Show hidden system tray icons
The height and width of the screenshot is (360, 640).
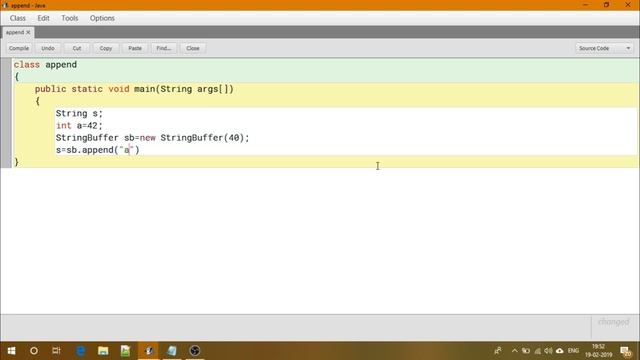point(515,351)
